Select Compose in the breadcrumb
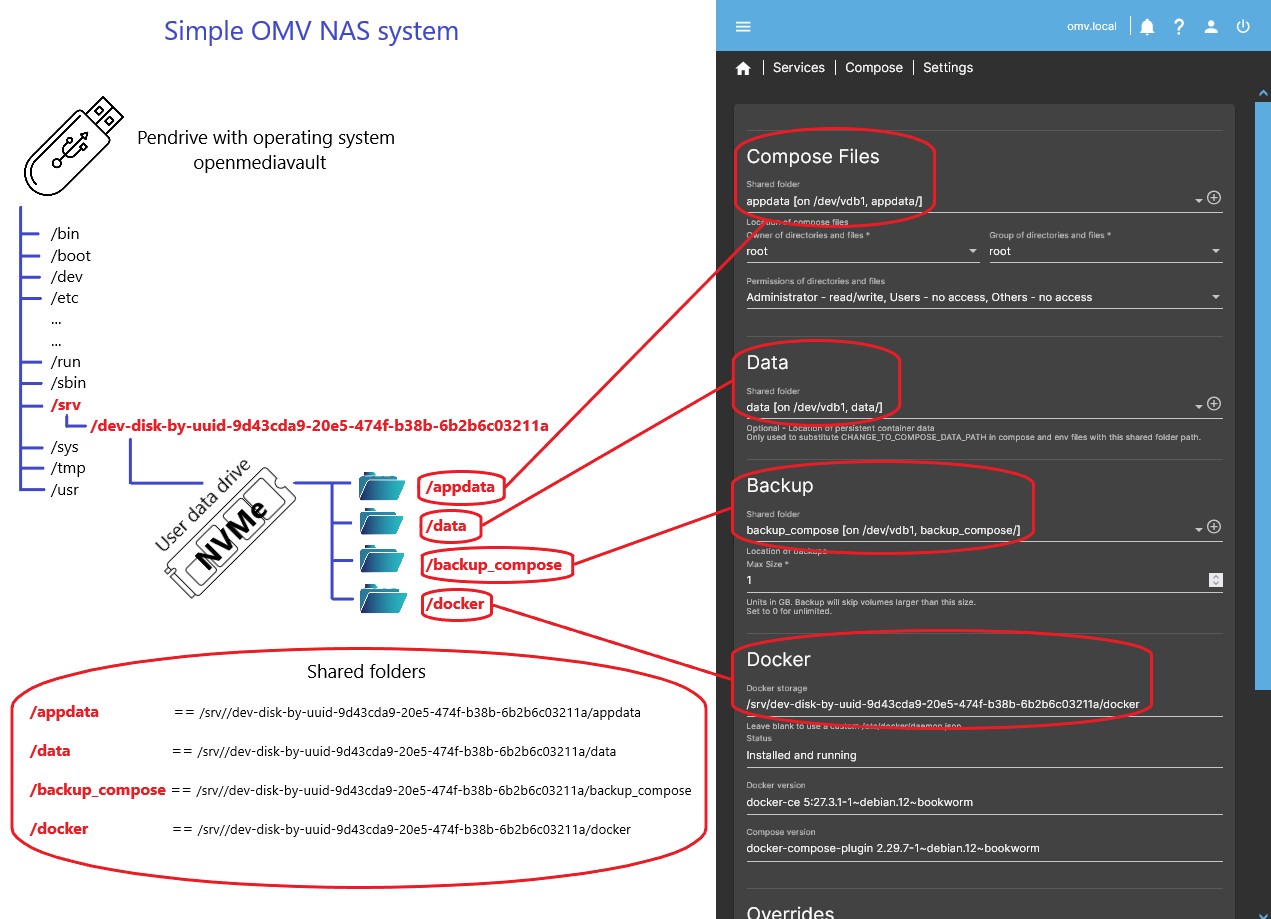This screenshot has width=1271, height=919. pos(873,68)
